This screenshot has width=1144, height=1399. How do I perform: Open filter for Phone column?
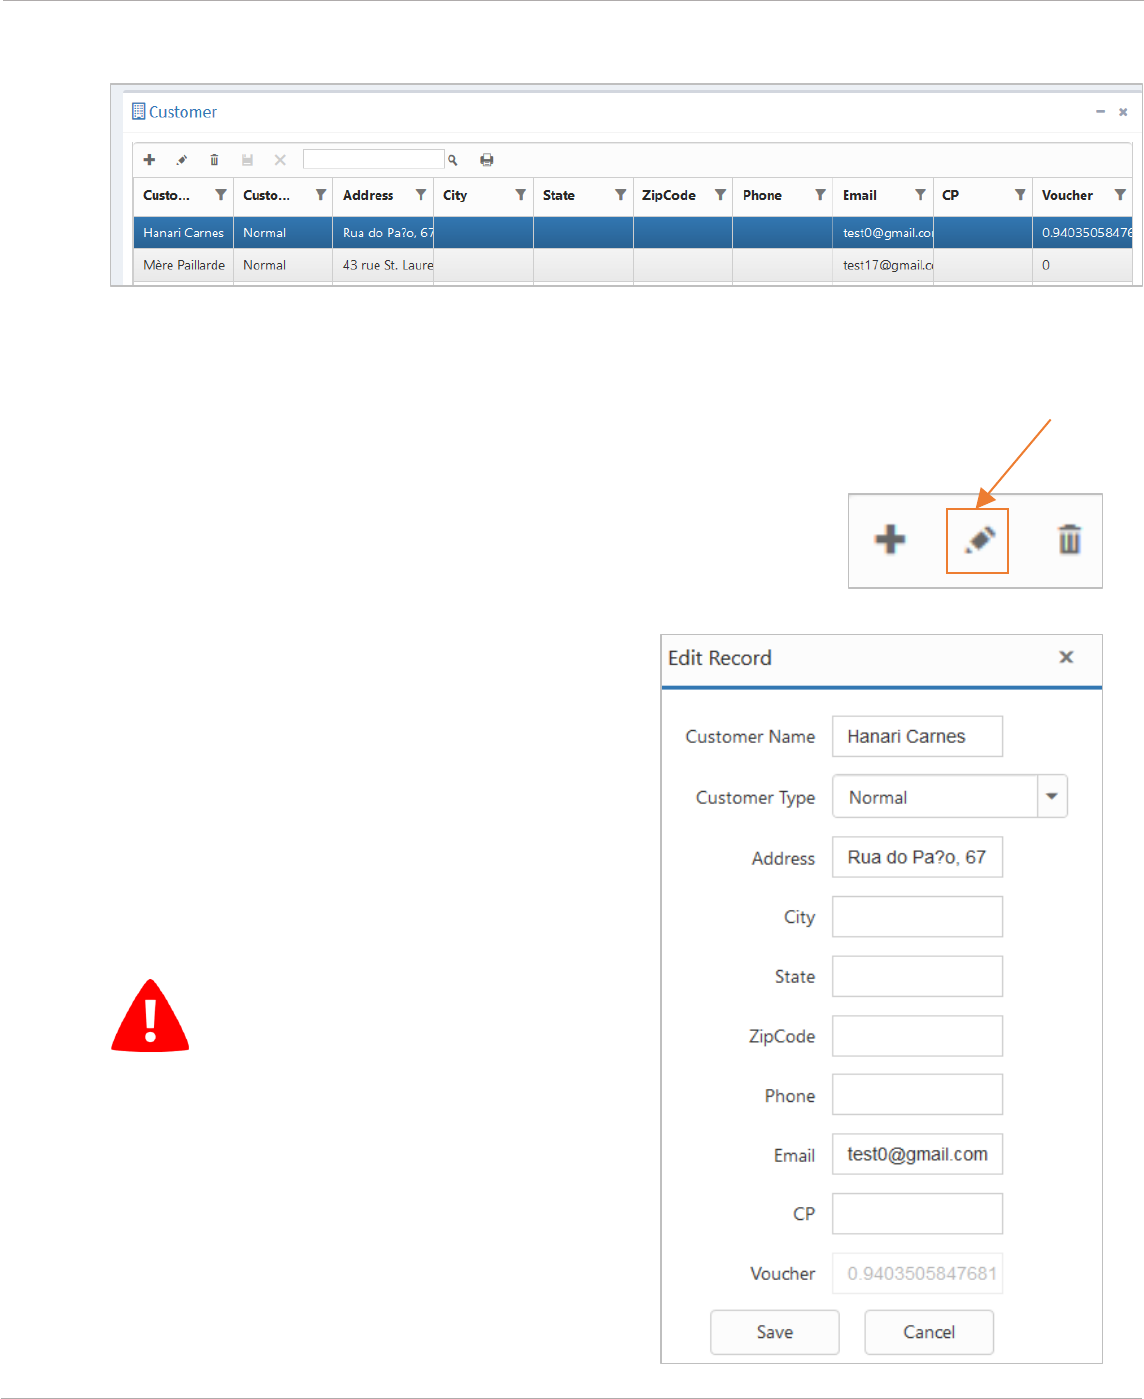[820, 195]
